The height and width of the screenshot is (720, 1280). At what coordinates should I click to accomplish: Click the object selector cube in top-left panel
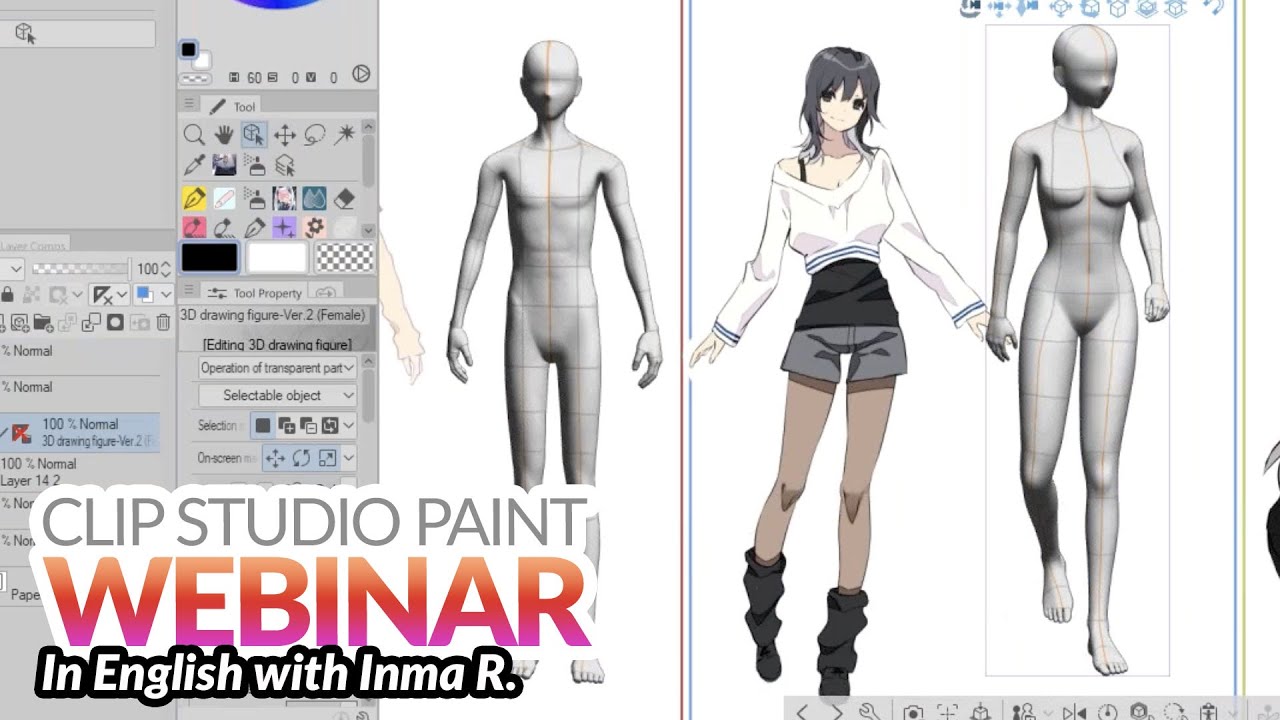[25, 34]
